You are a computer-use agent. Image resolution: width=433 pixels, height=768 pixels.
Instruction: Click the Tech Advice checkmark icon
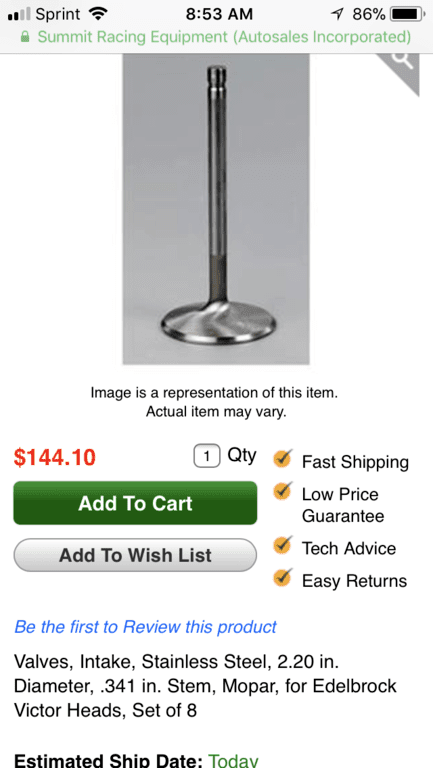282,545
